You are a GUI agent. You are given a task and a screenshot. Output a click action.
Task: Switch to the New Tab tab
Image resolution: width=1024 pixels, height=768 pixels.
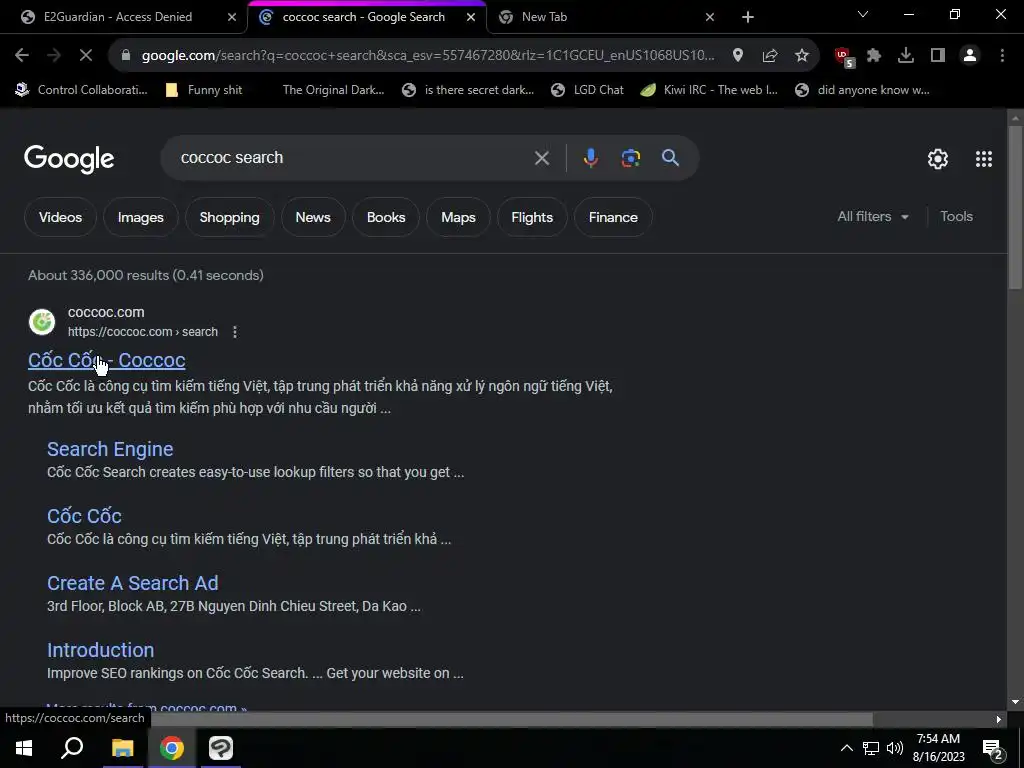pyautogui.click(x=545, y=17)
